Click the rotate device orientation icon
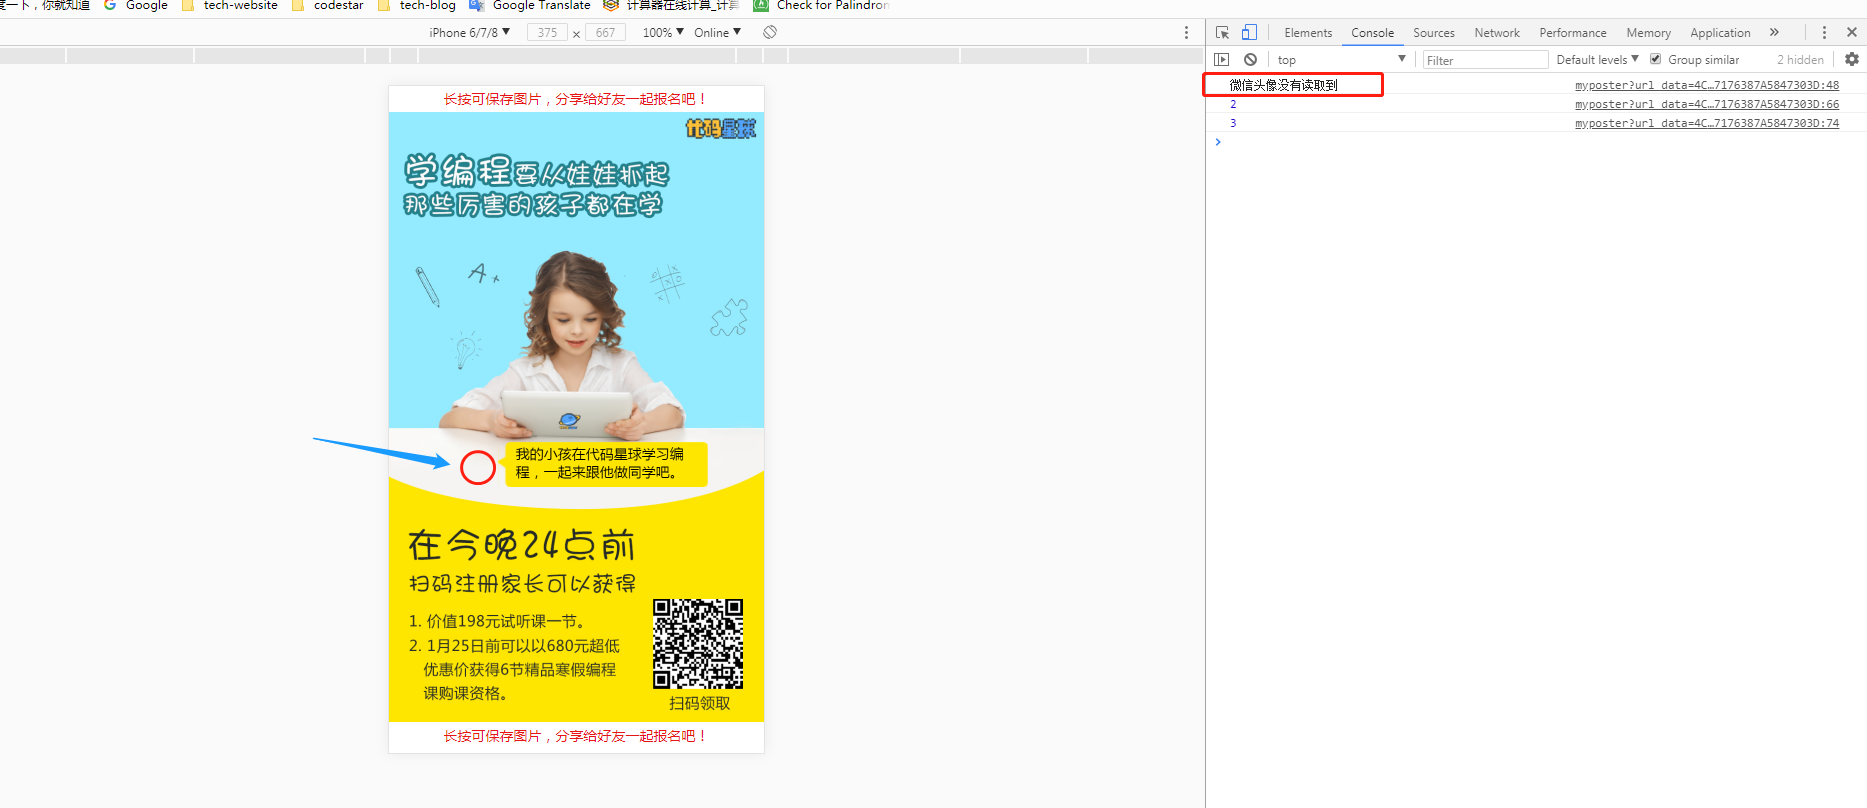The width and height of the screenshot is (1867, 808). point(770,32)
